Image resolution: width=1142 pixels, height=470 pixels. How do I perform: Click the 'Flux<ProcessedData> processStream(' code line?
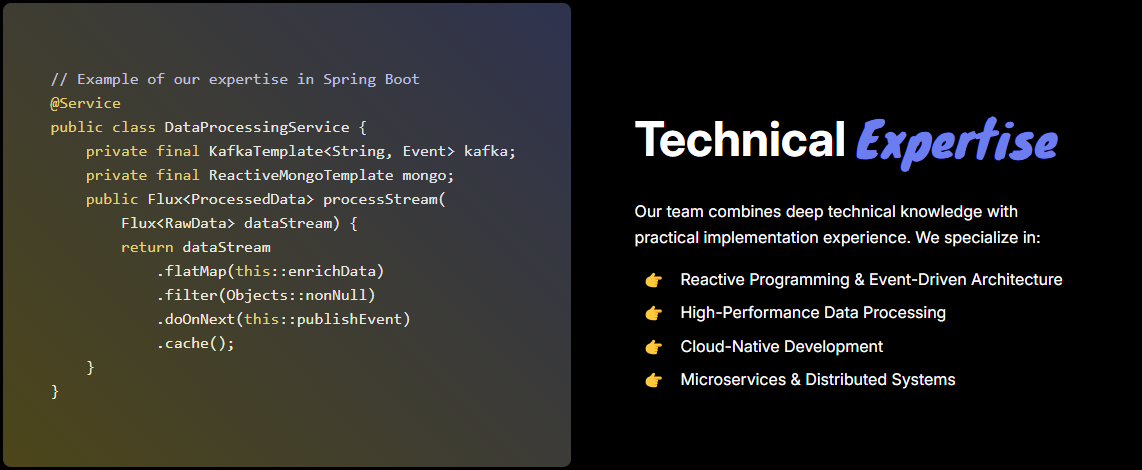266,200
